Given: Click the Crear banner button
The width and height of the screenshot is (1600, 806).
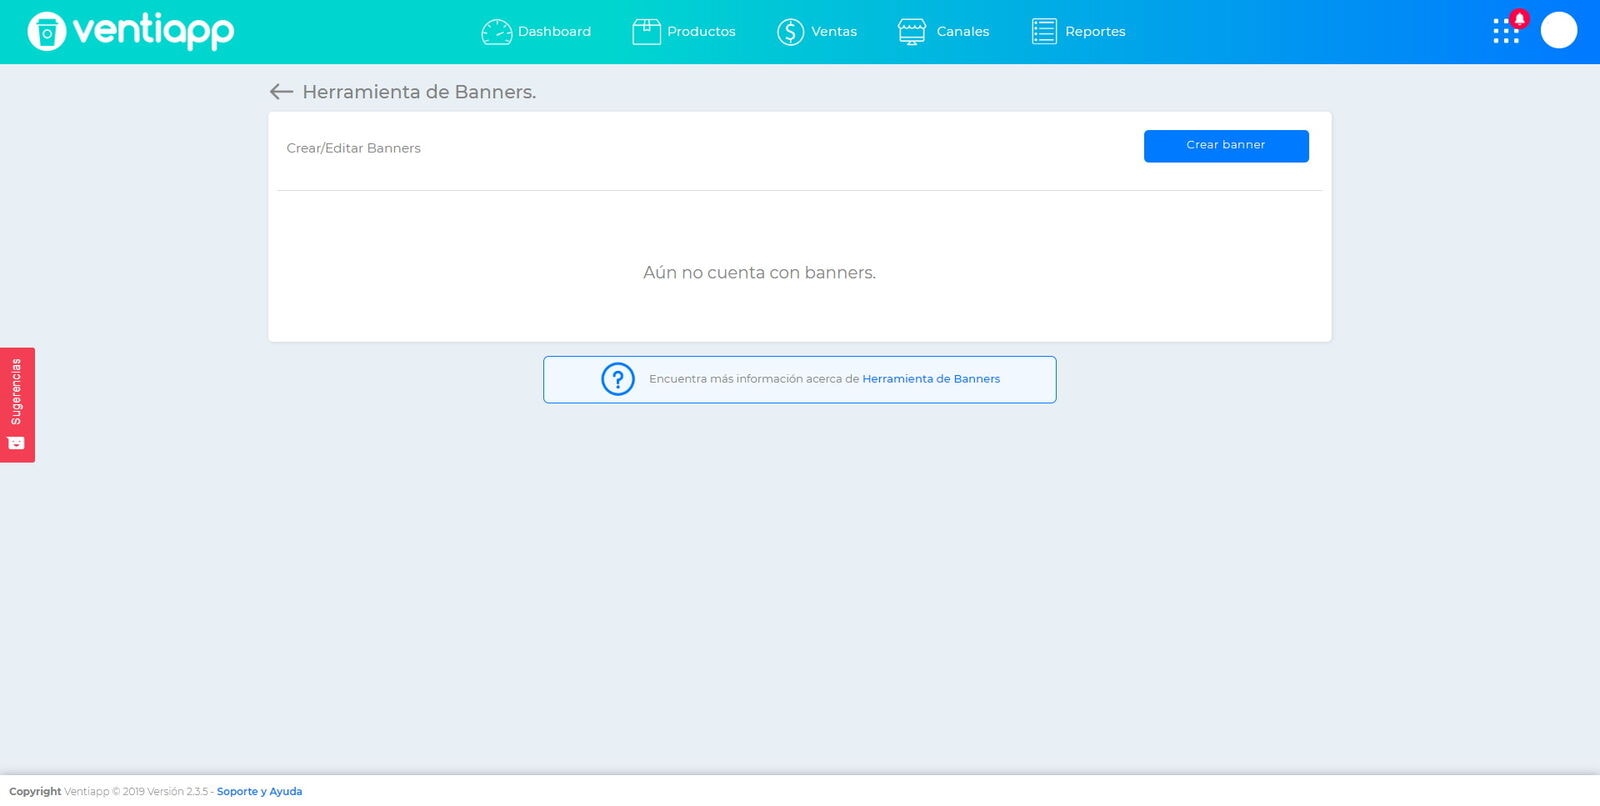Looking at the screenshot, I should coord(1226,146).
